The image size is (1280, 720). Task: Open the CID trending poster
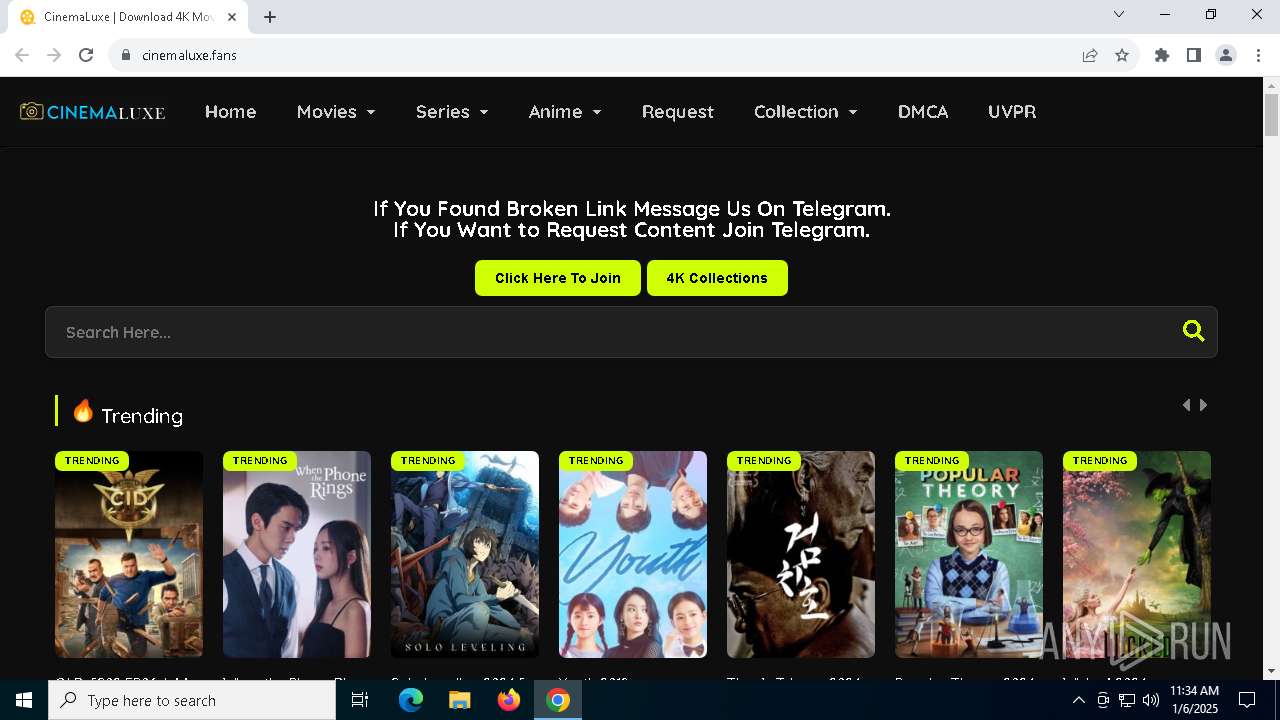tap(129, 554)
